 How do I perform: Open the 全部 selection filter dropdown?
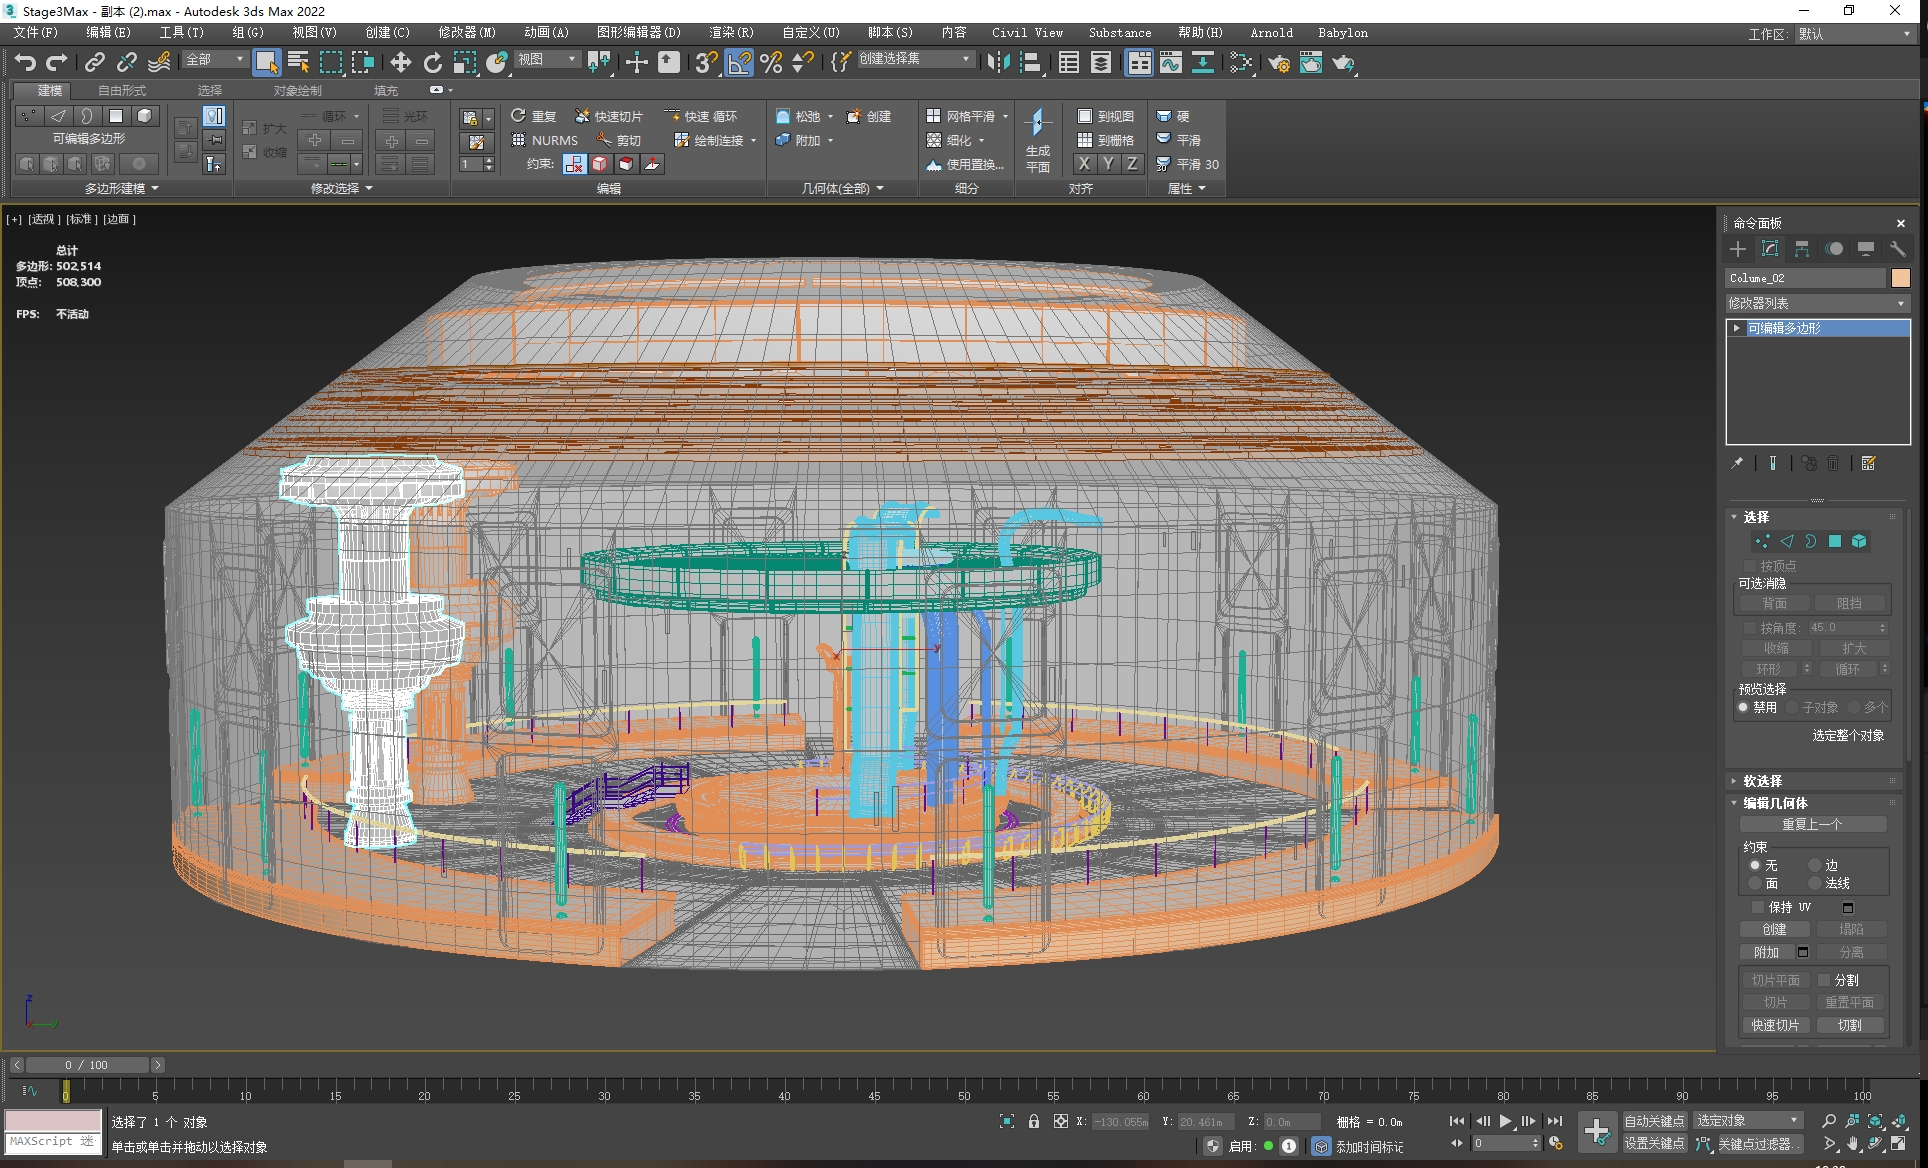click(214, 60)
